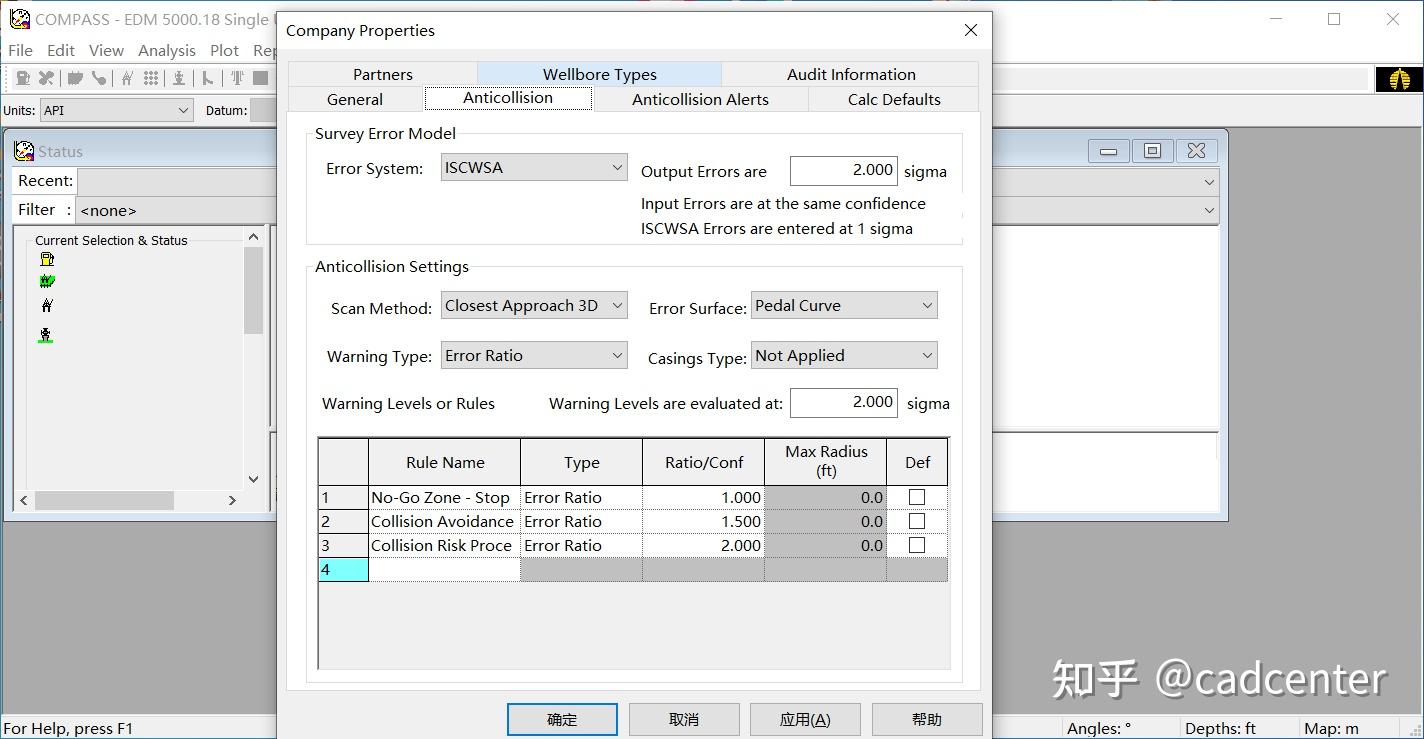Click the Output Errors sigma input field
The width and height of the screenshot is (1424, 739).
click(x=843, y=171)
